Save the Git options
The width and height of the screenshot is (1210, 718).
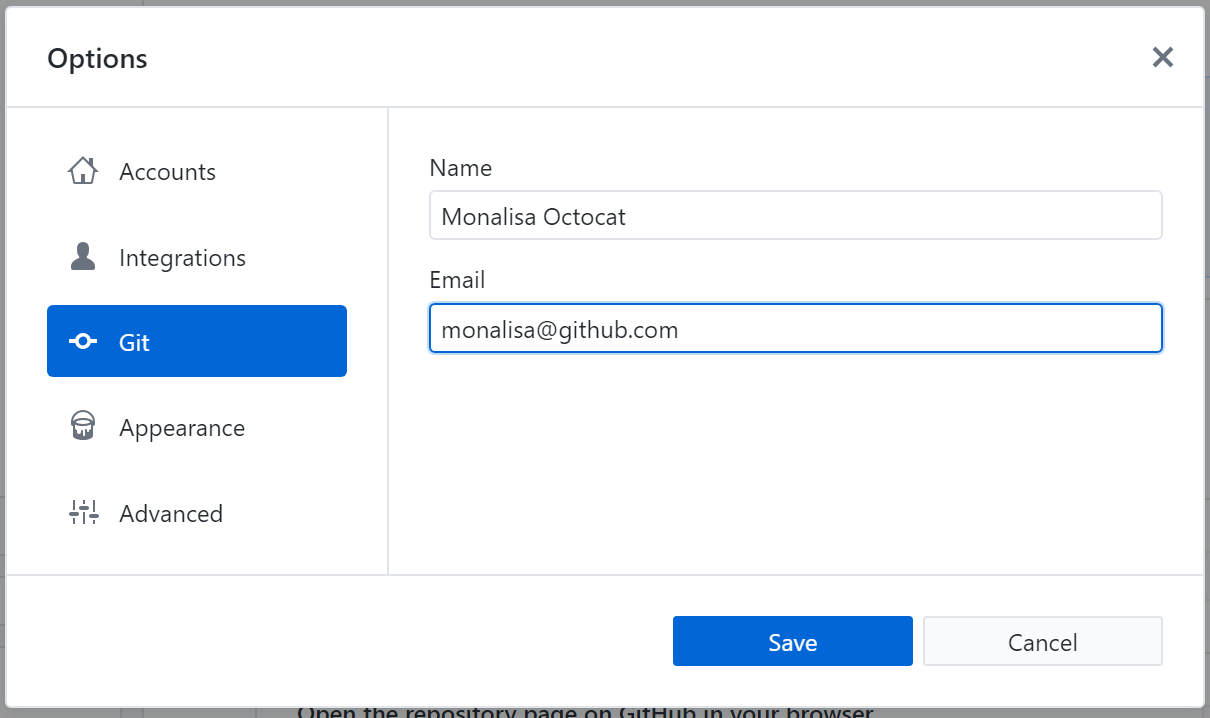793,641
